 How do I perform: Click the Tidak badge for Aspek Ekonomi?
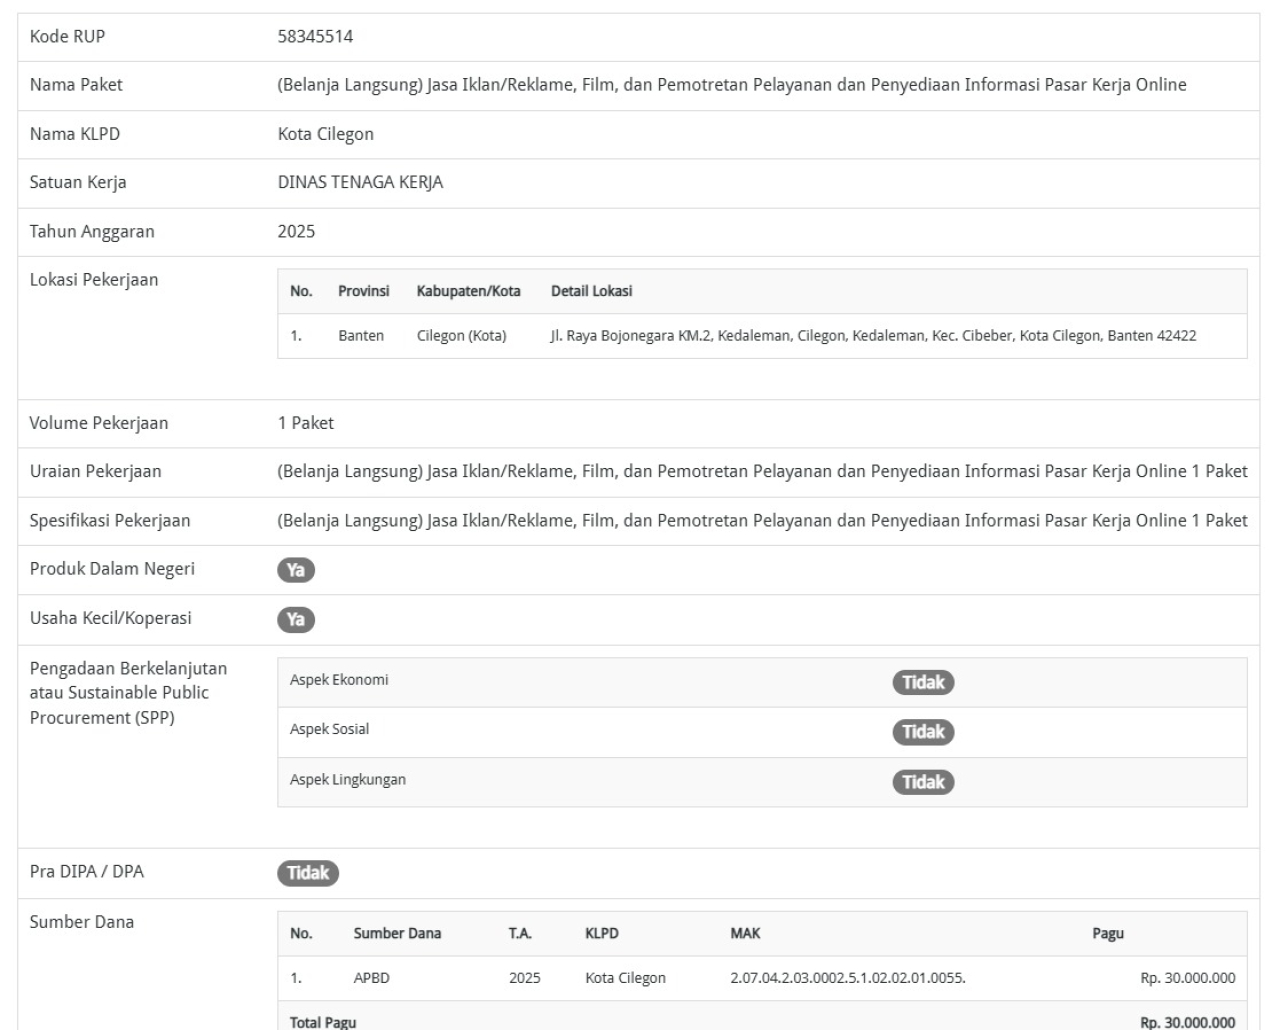point(922,682)
